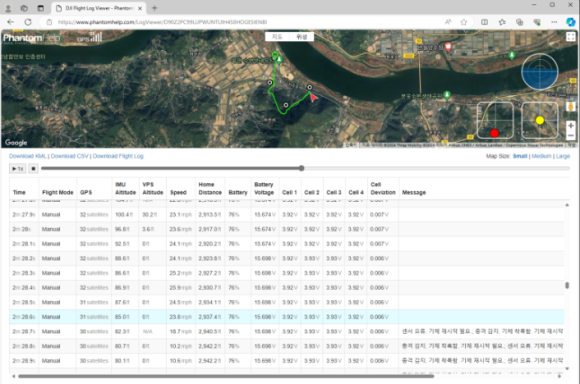Open the collections icon
Viewport: 580px width, 384px height.
point(519,22)
